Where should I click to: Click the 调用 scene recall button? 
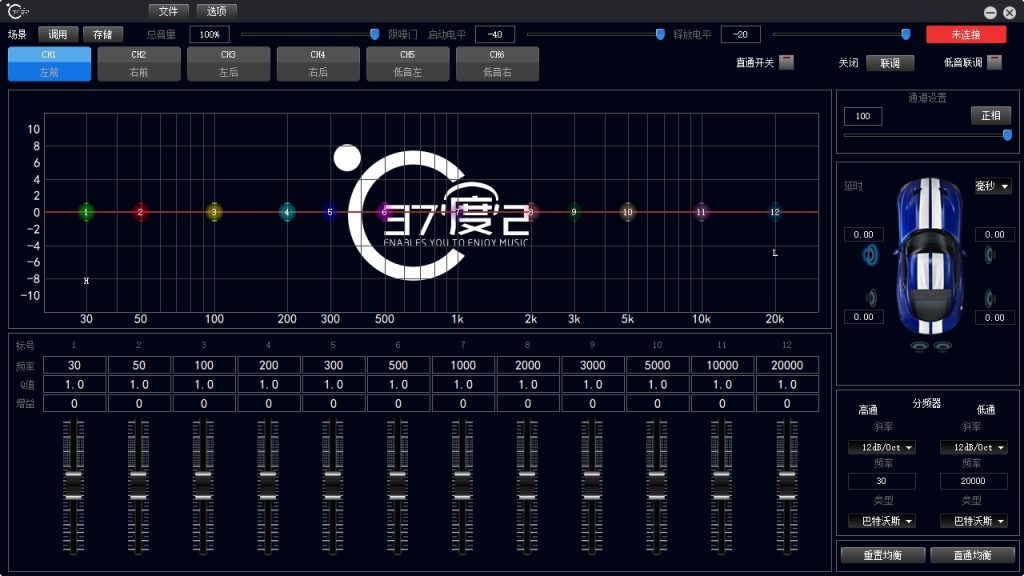coord(57,34)
